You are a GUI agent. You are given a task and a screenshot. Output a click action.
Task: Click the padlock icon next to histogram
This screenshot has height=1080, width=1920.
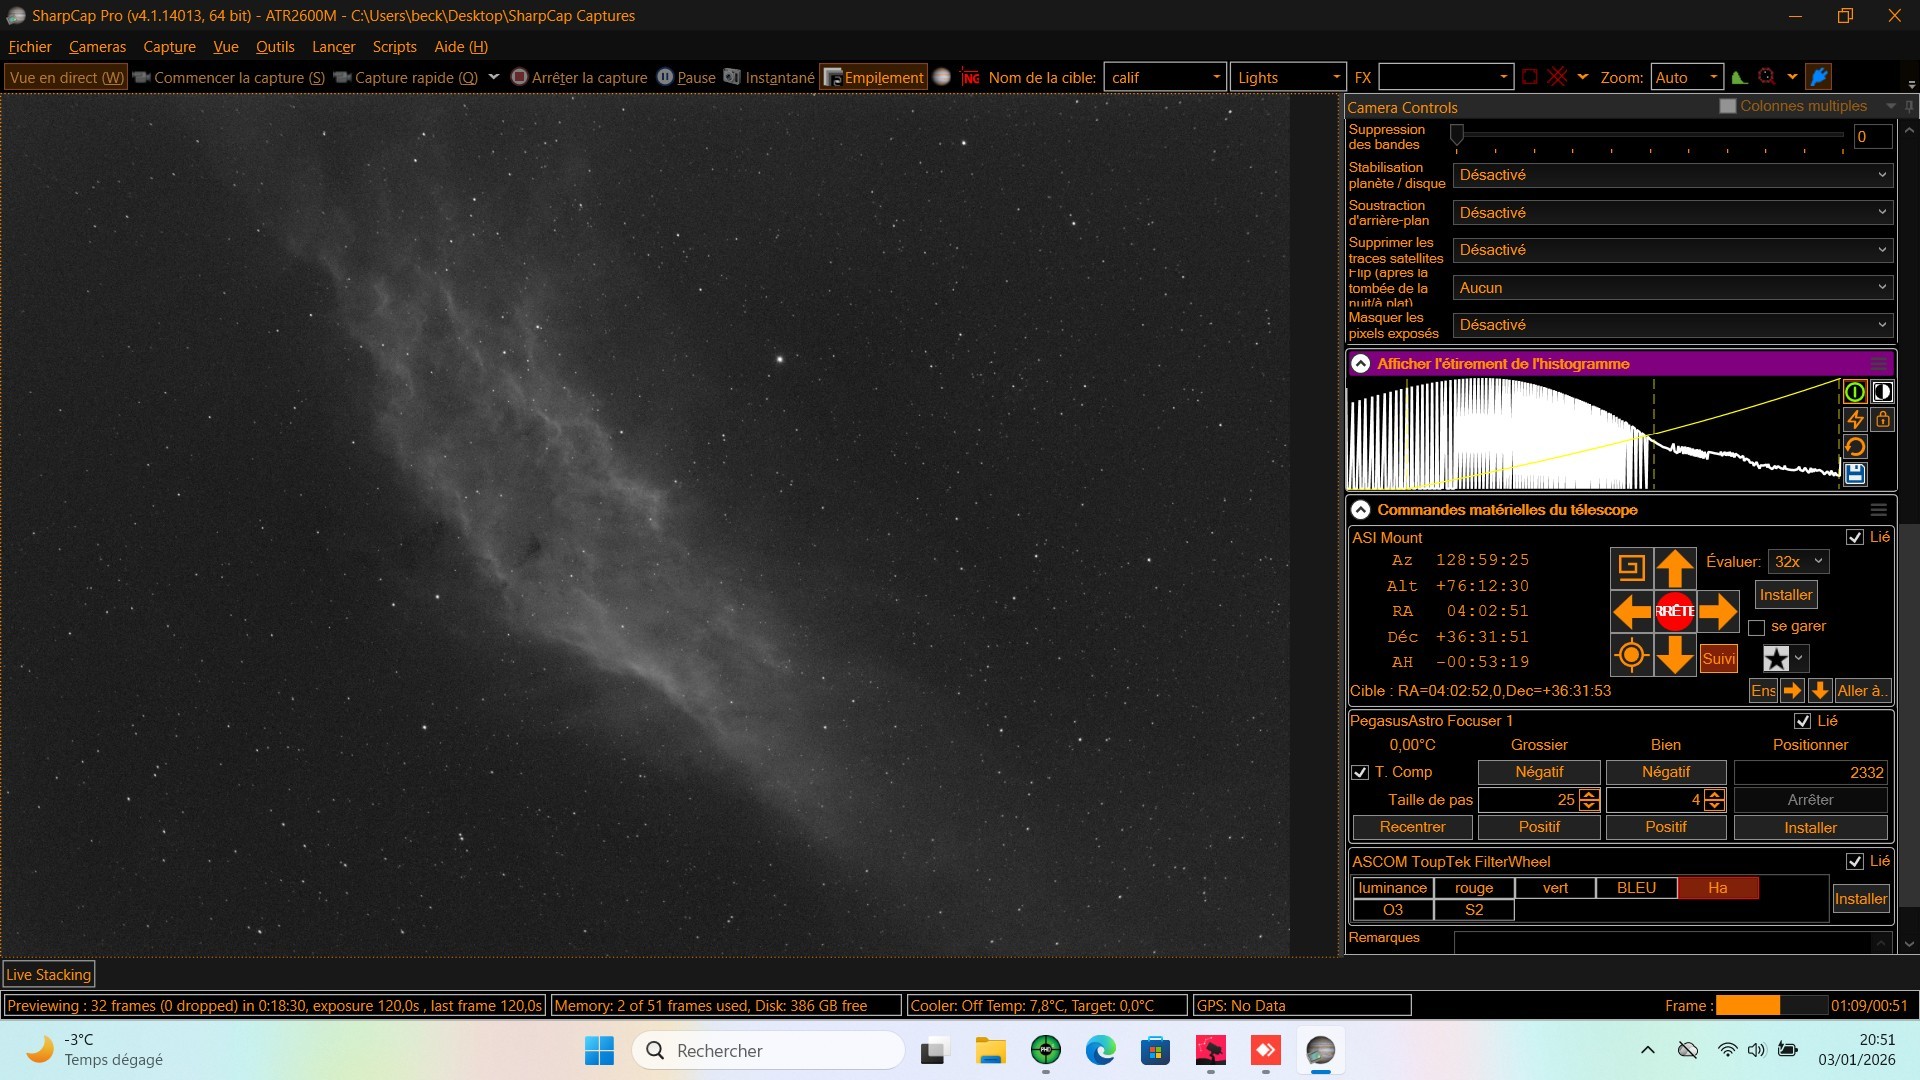tap(1882, 420)
